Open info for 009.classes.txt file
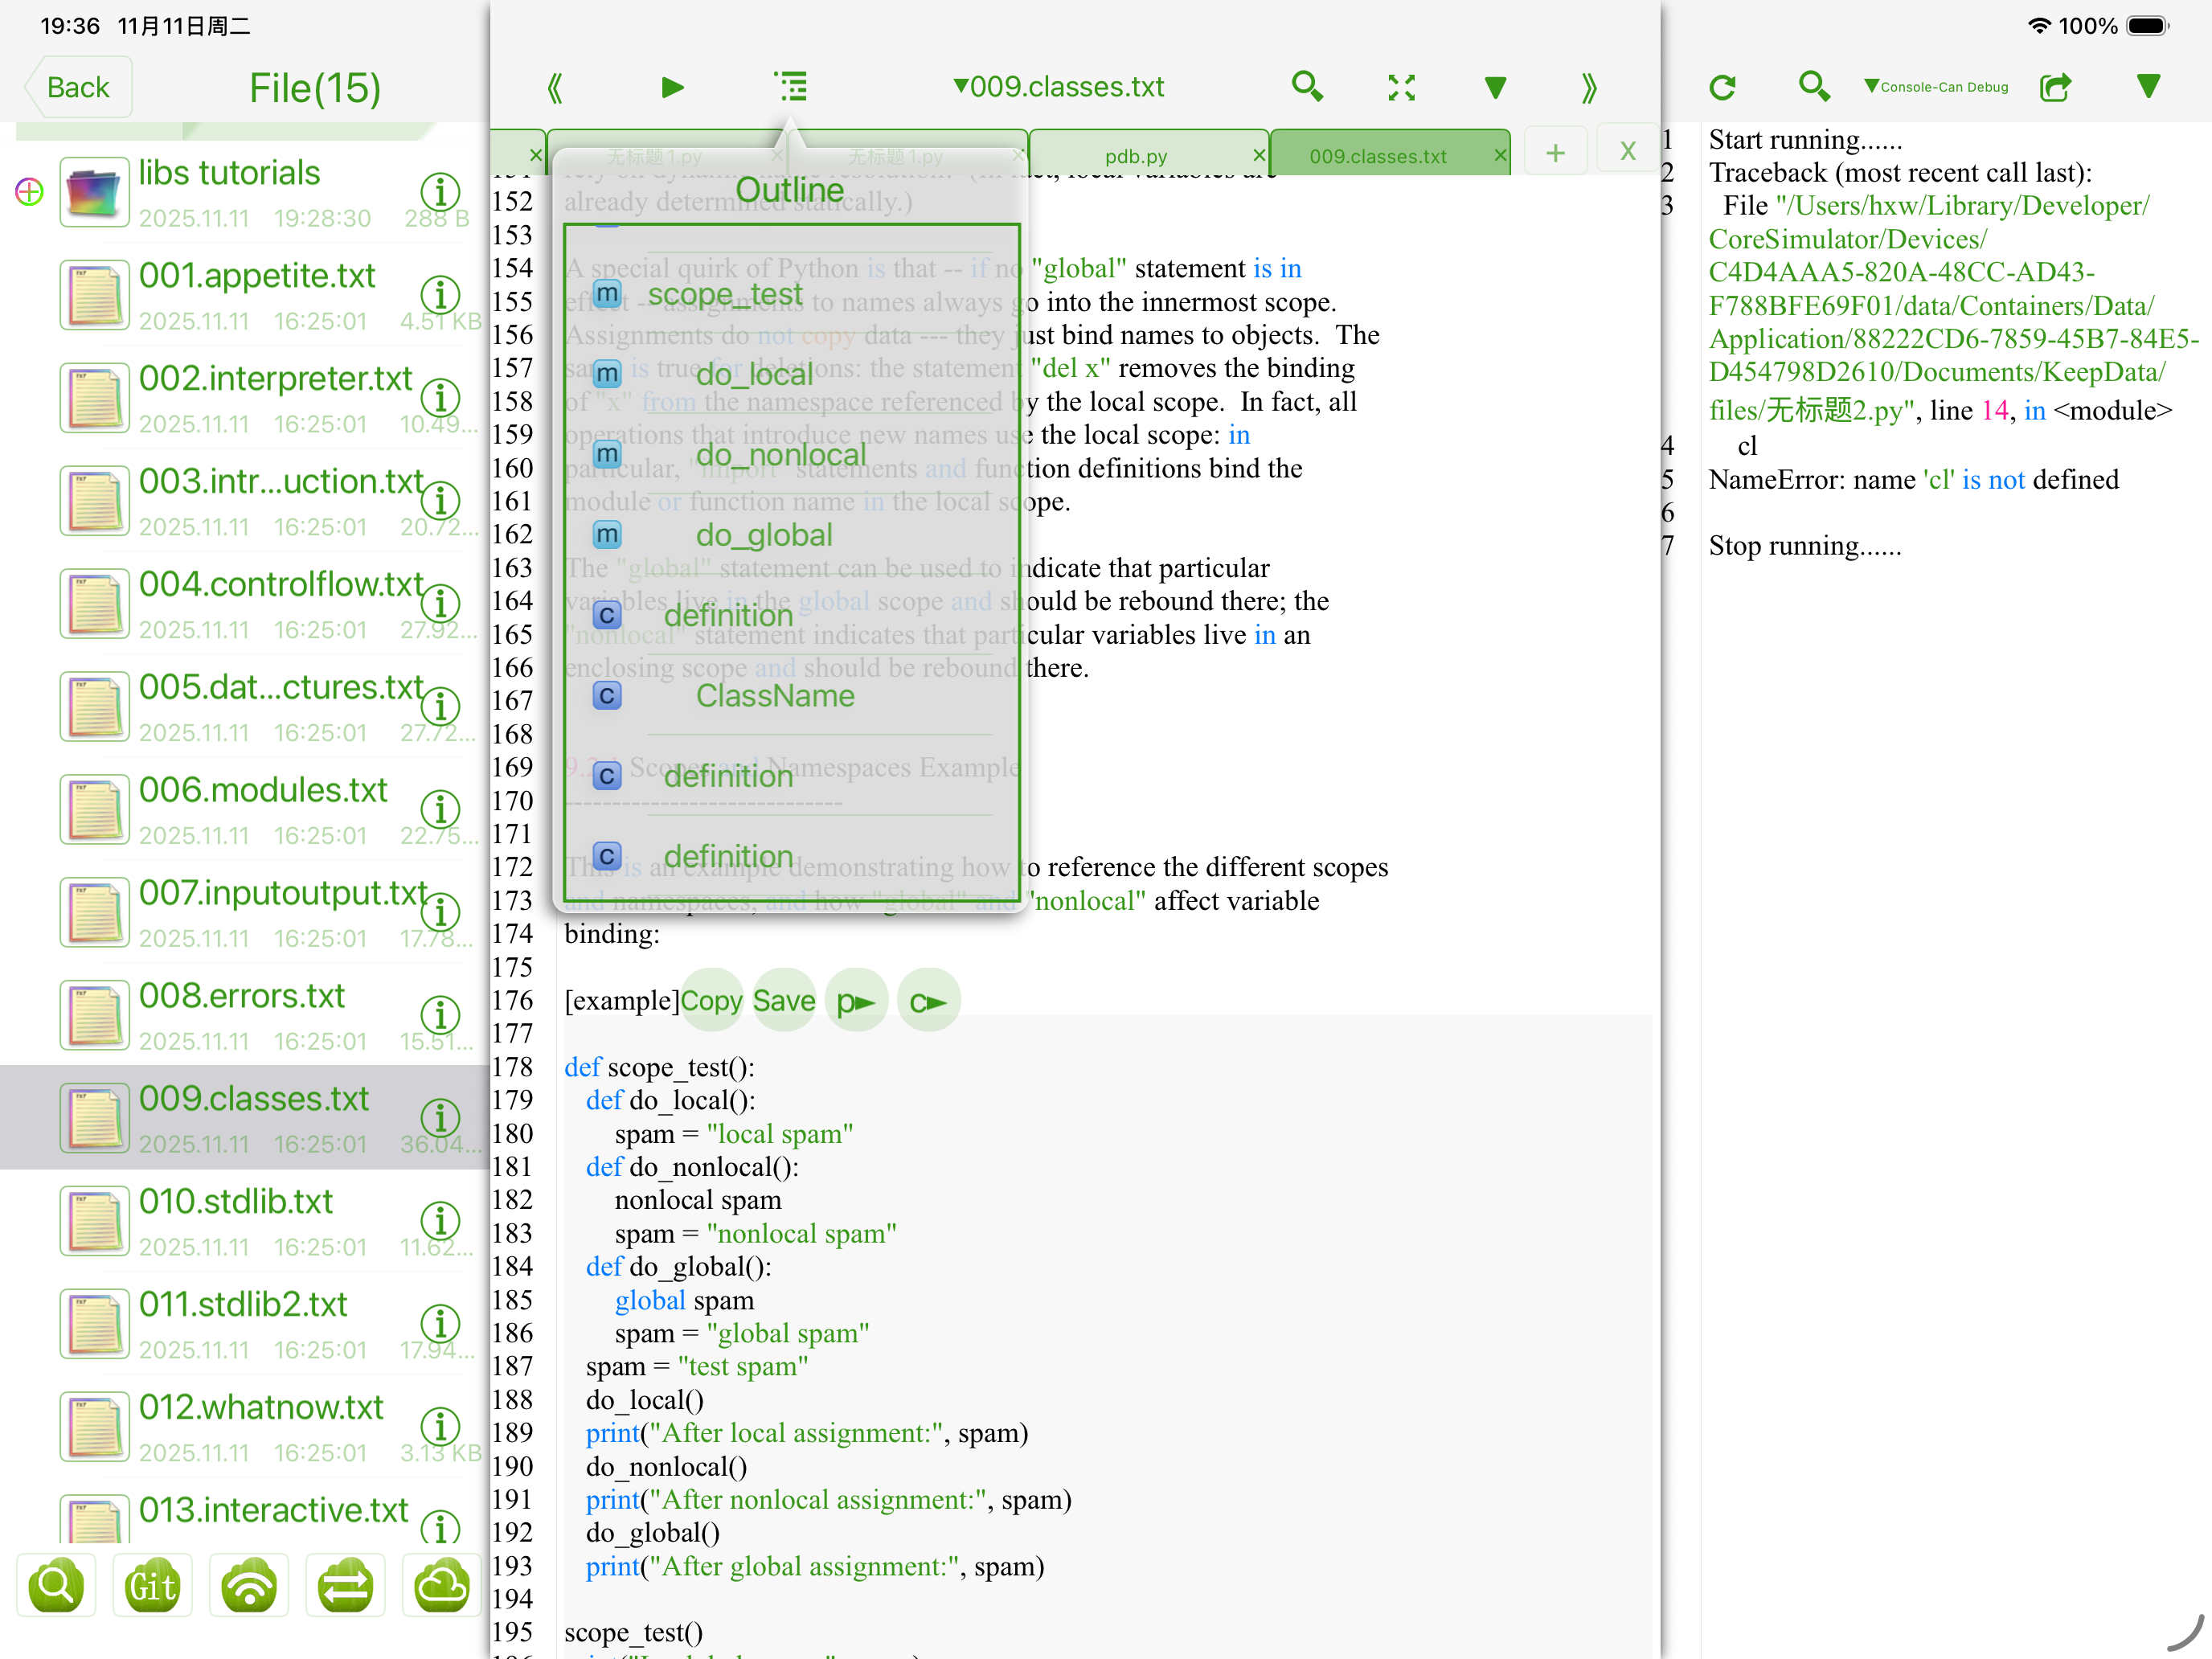Viewport: 2212px width, 1659px height. 440,1117
